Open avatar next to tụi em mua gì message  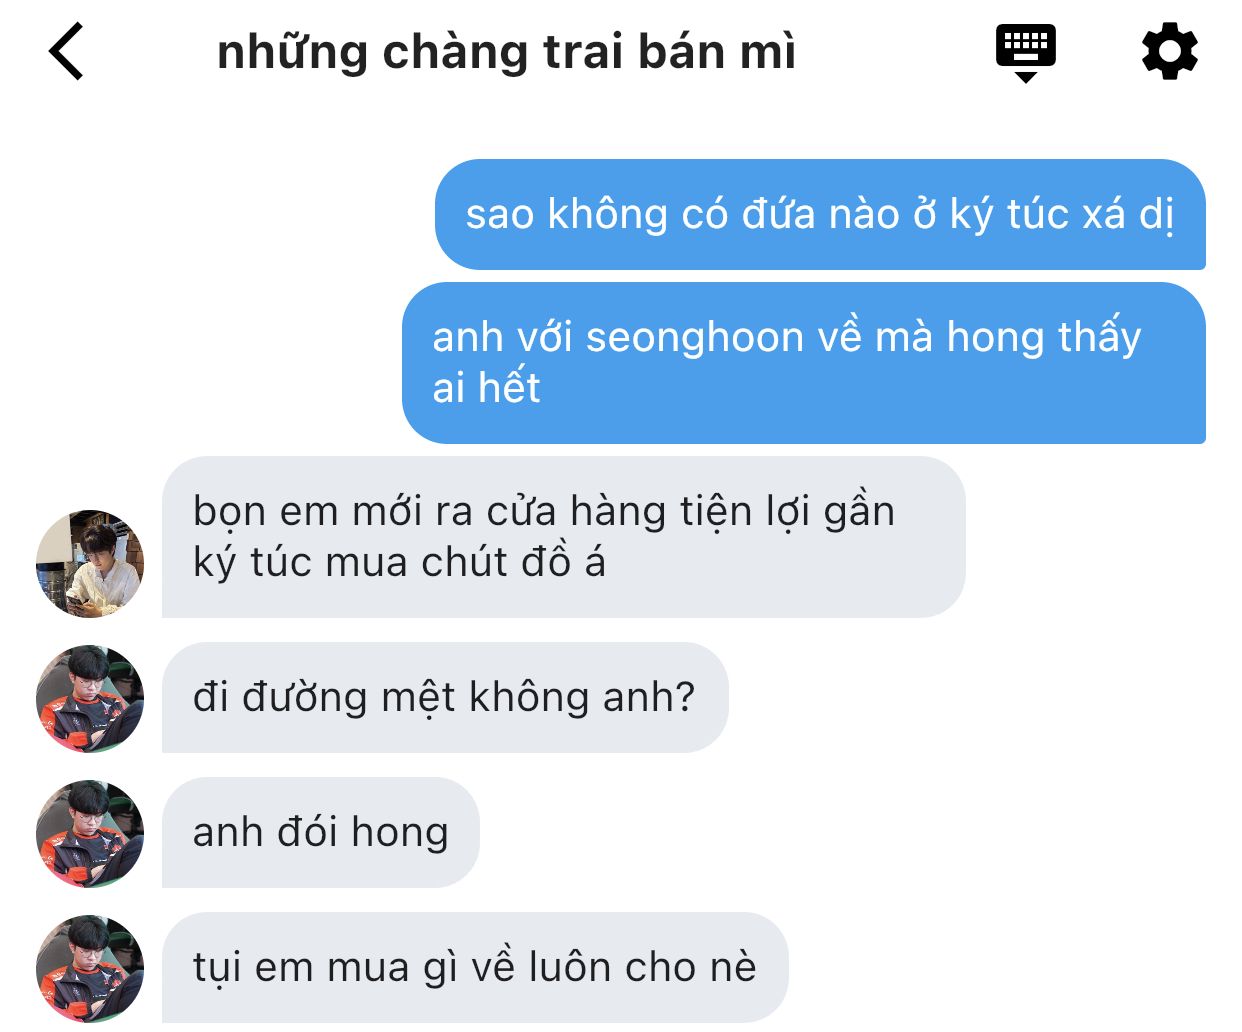pyautogui.click(x=90, y=968)
